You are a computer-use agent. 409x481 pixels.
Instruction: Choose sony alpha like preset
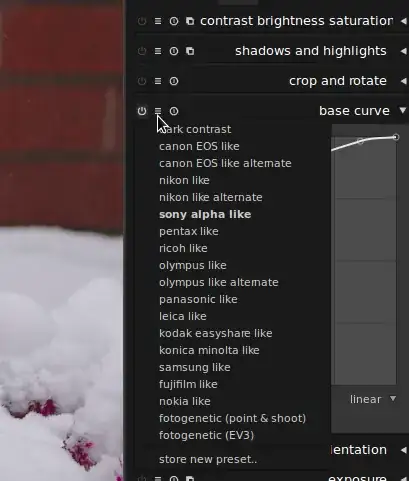[205, 214]
